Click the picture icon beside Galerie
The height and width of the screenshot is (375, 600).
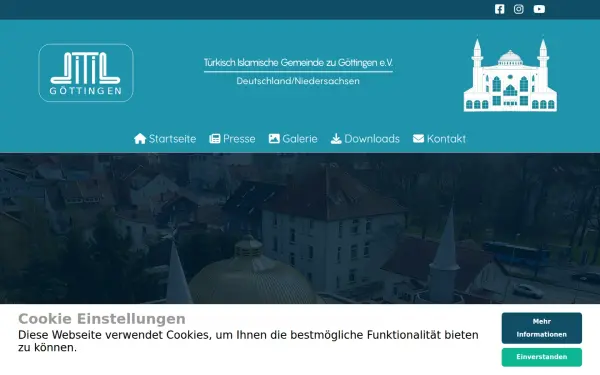(x=274, y=139)
